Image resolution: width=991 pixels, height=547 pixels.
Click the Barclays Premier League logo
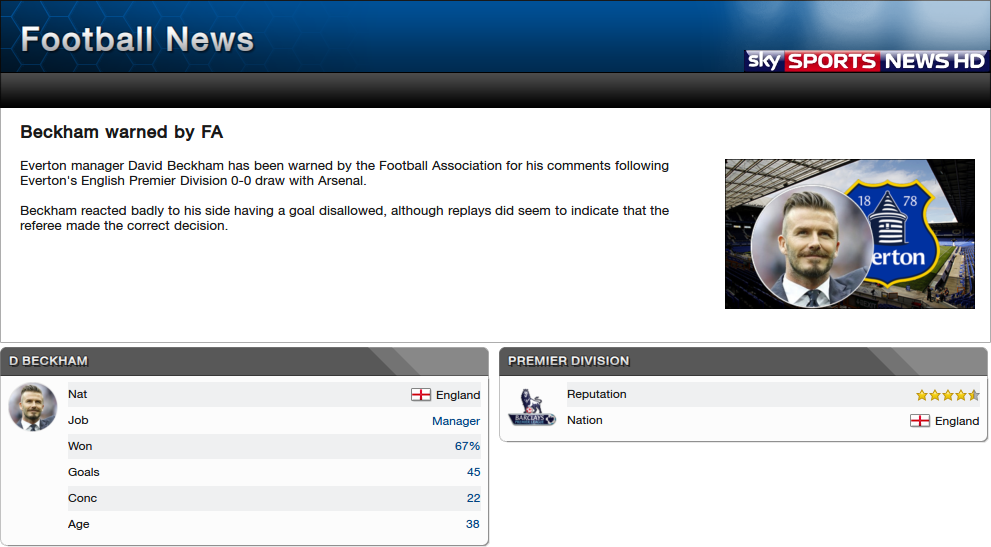532,407
